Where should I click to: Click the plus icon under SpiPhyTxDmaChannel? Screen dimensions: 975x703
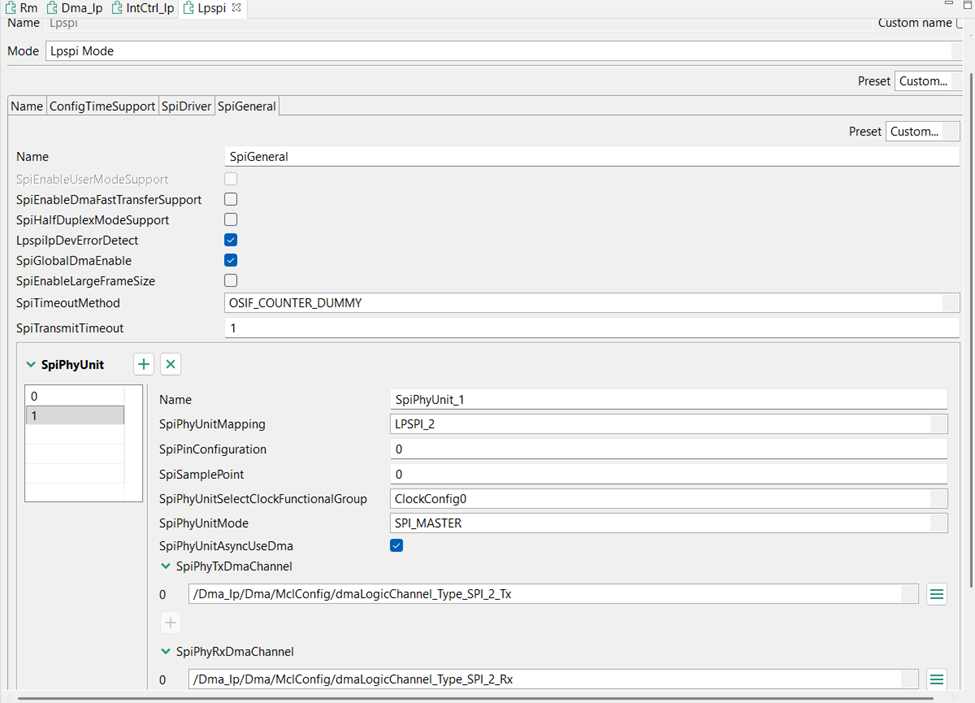coord(170,622)
